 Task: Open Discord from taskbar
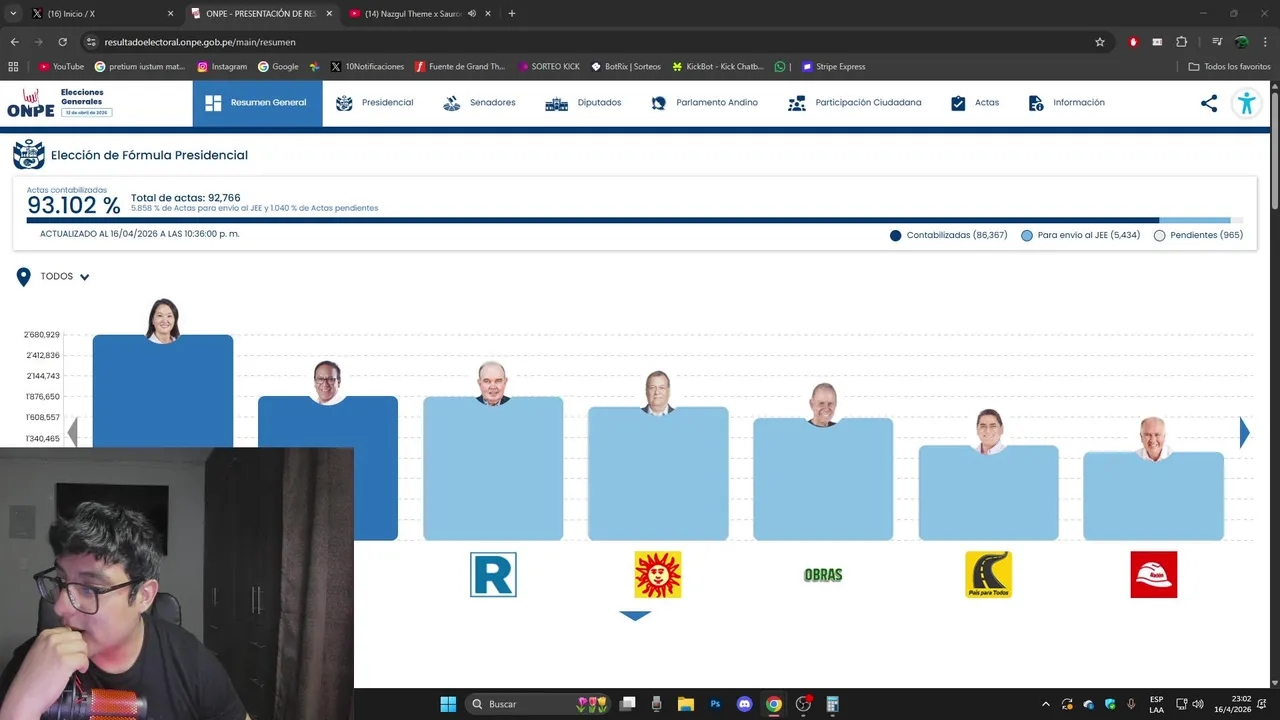click(x=744, y=704)
